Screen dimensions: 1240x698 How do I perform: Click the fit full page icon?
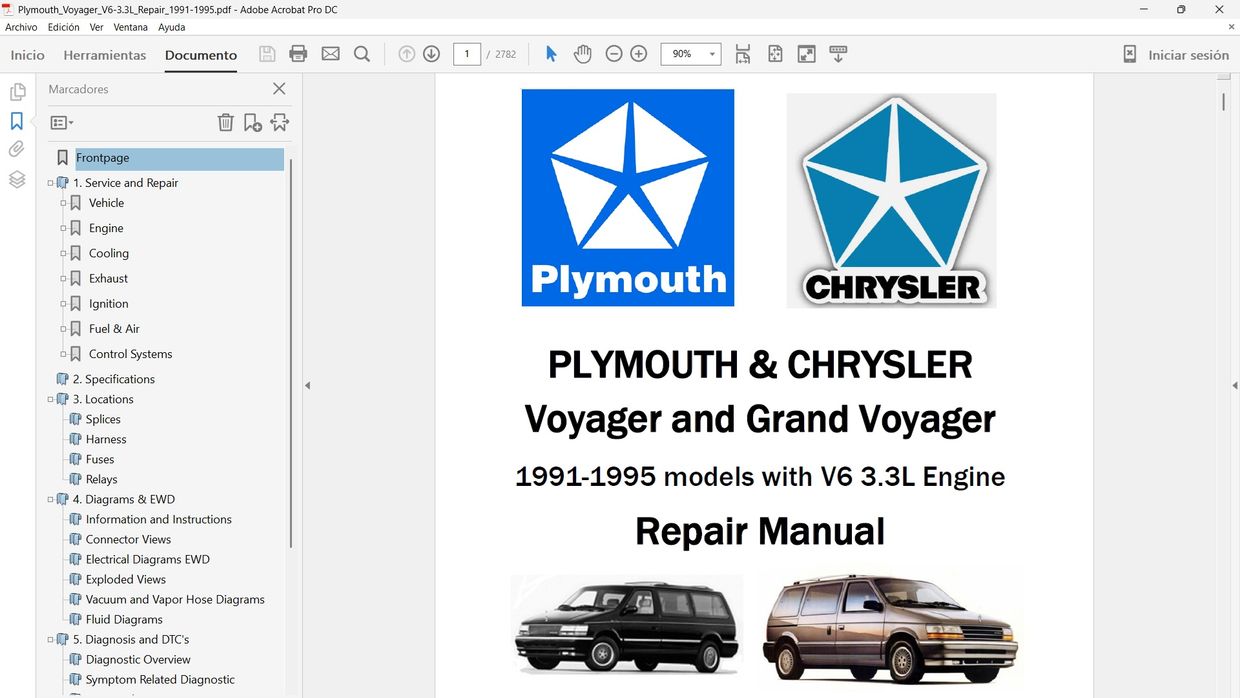tap(775, 54)
